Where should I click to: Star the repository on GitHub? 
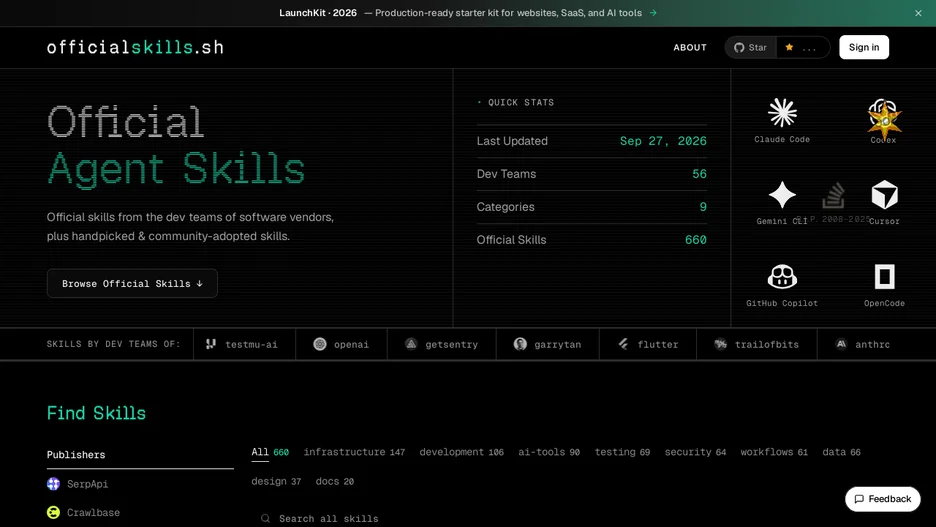(x=750, y=47)
